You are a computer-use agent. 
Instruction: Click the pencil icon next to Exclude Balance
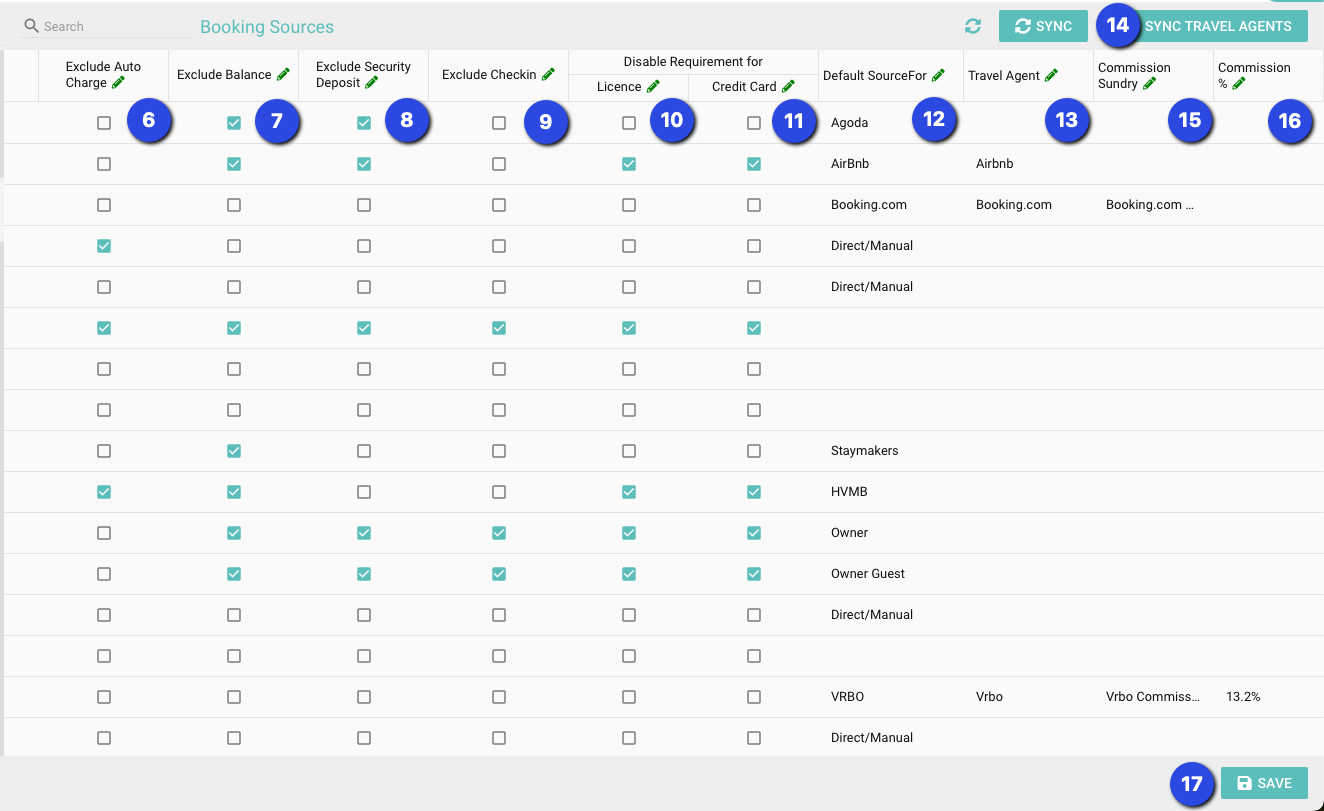pyautogui.click(x=283, y=74)
